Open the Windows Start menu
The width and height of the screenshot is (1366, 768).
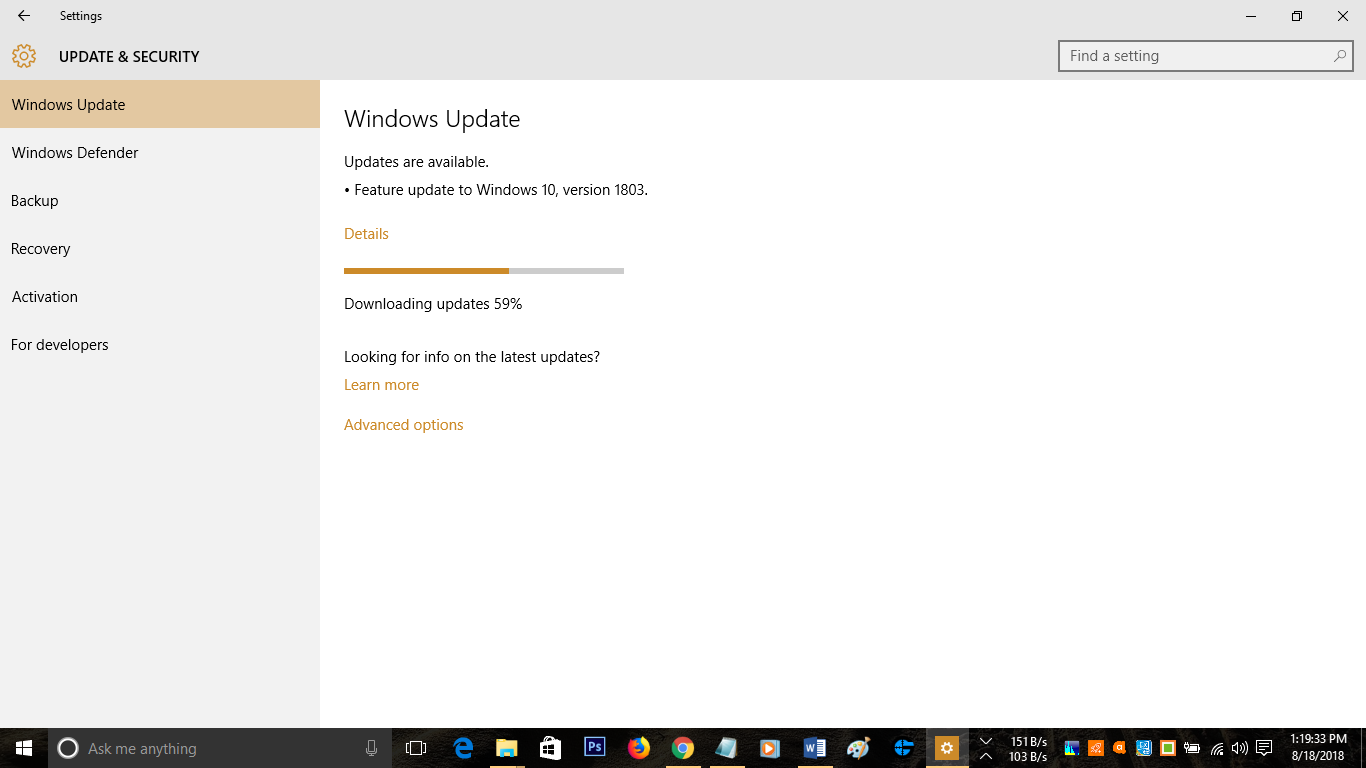[24, 748]
